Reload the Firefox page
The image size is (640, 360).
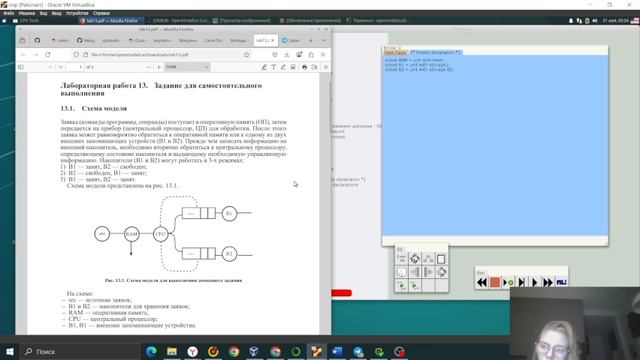[48, 54]
